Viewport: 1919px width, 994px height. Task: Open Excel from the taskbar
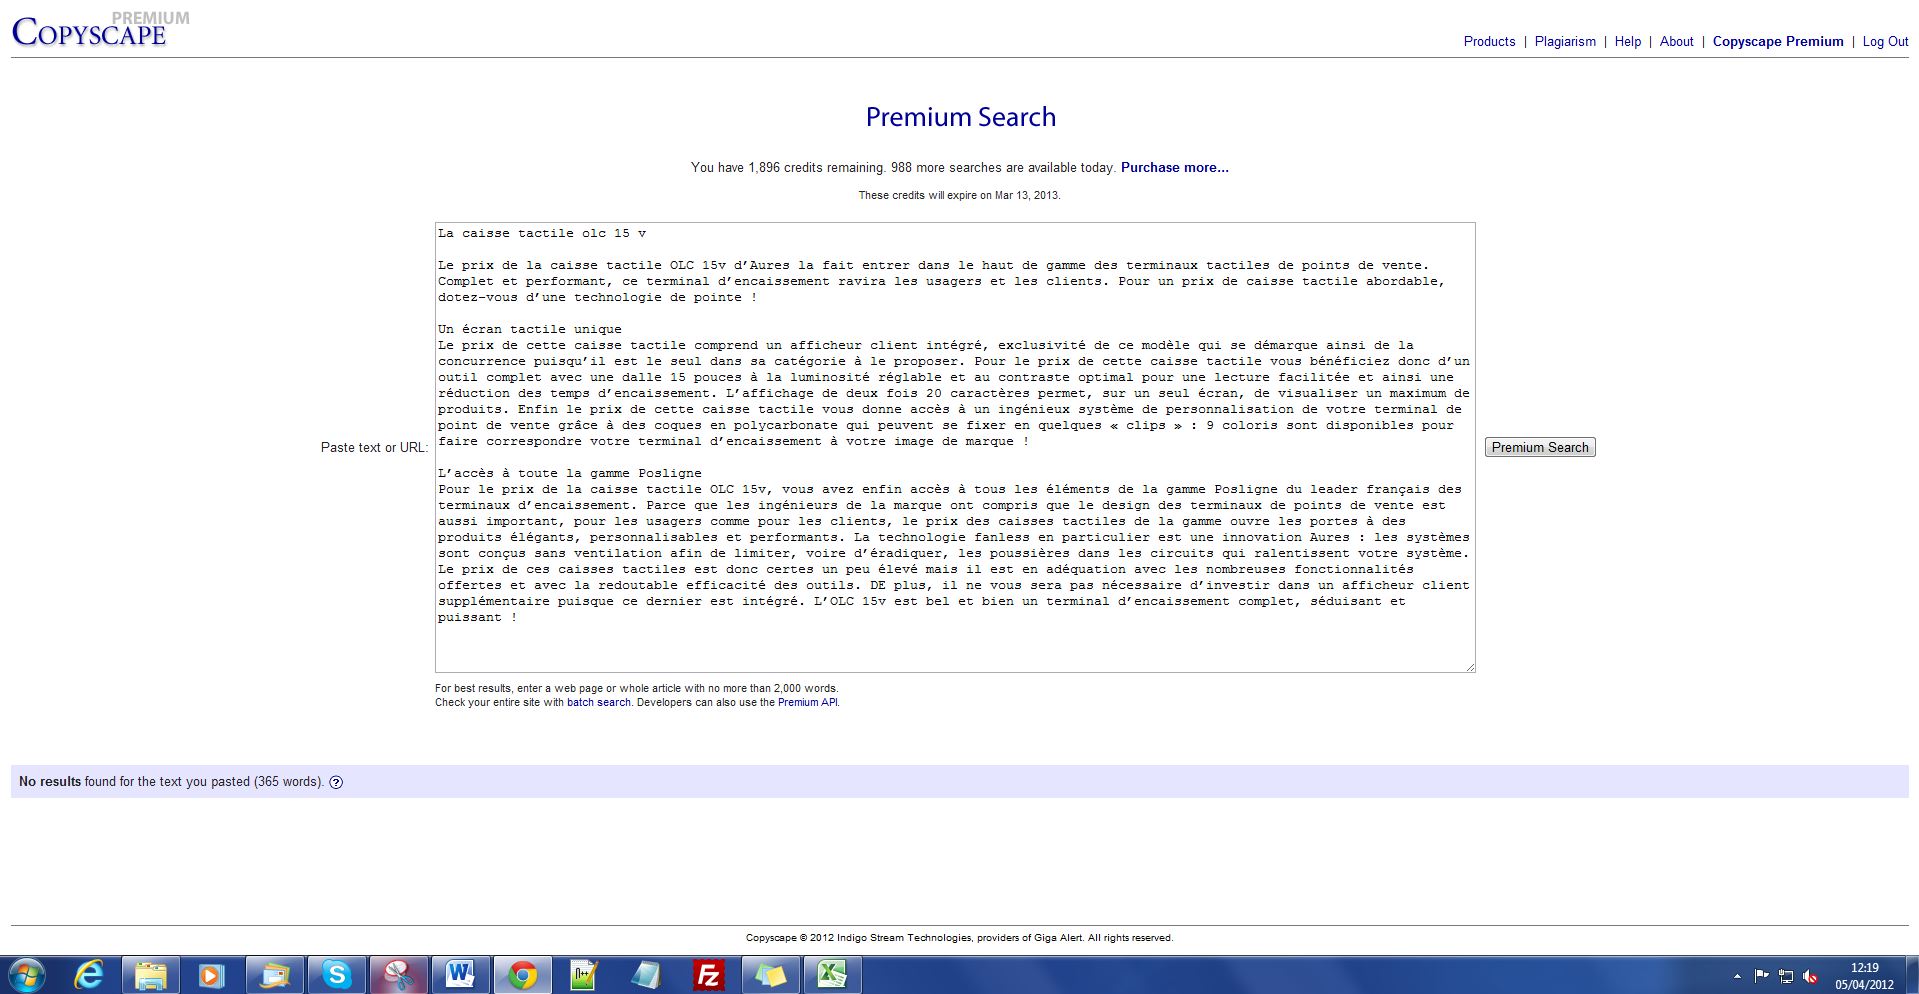click(832, 974)
